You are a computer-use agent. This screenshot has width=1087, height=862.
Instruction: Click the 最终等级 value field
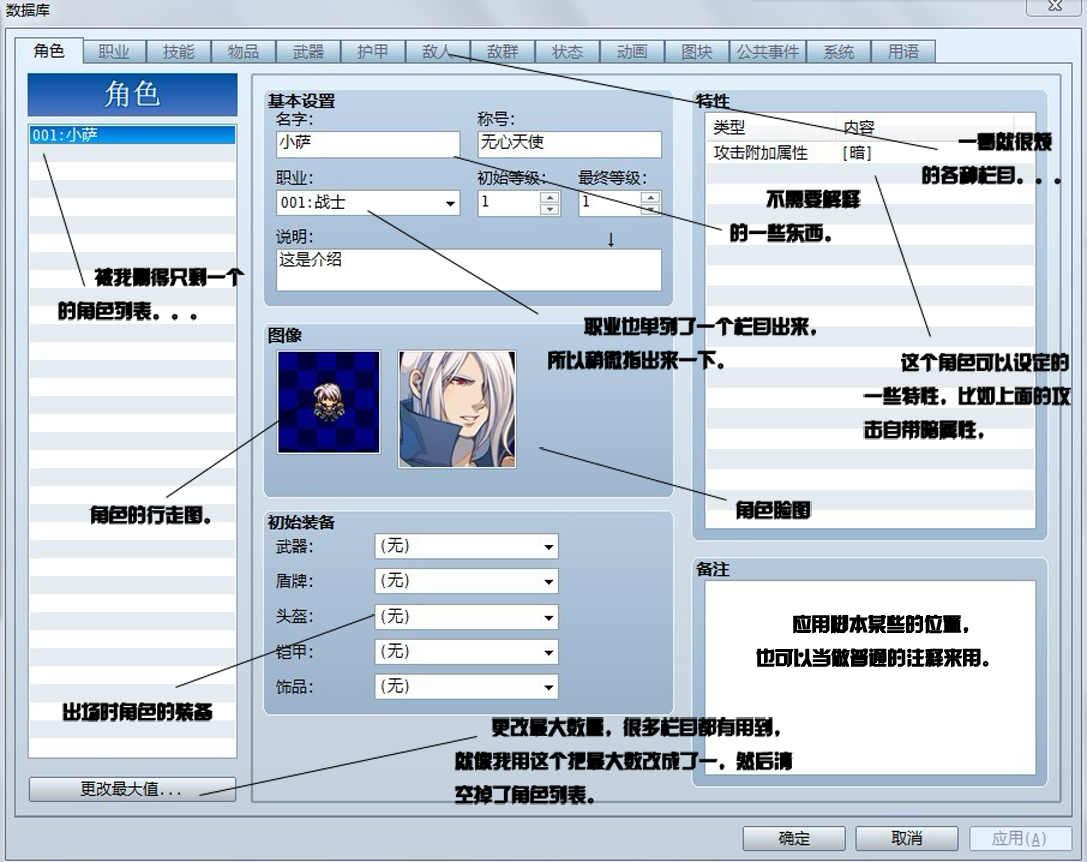coord(609,202)
